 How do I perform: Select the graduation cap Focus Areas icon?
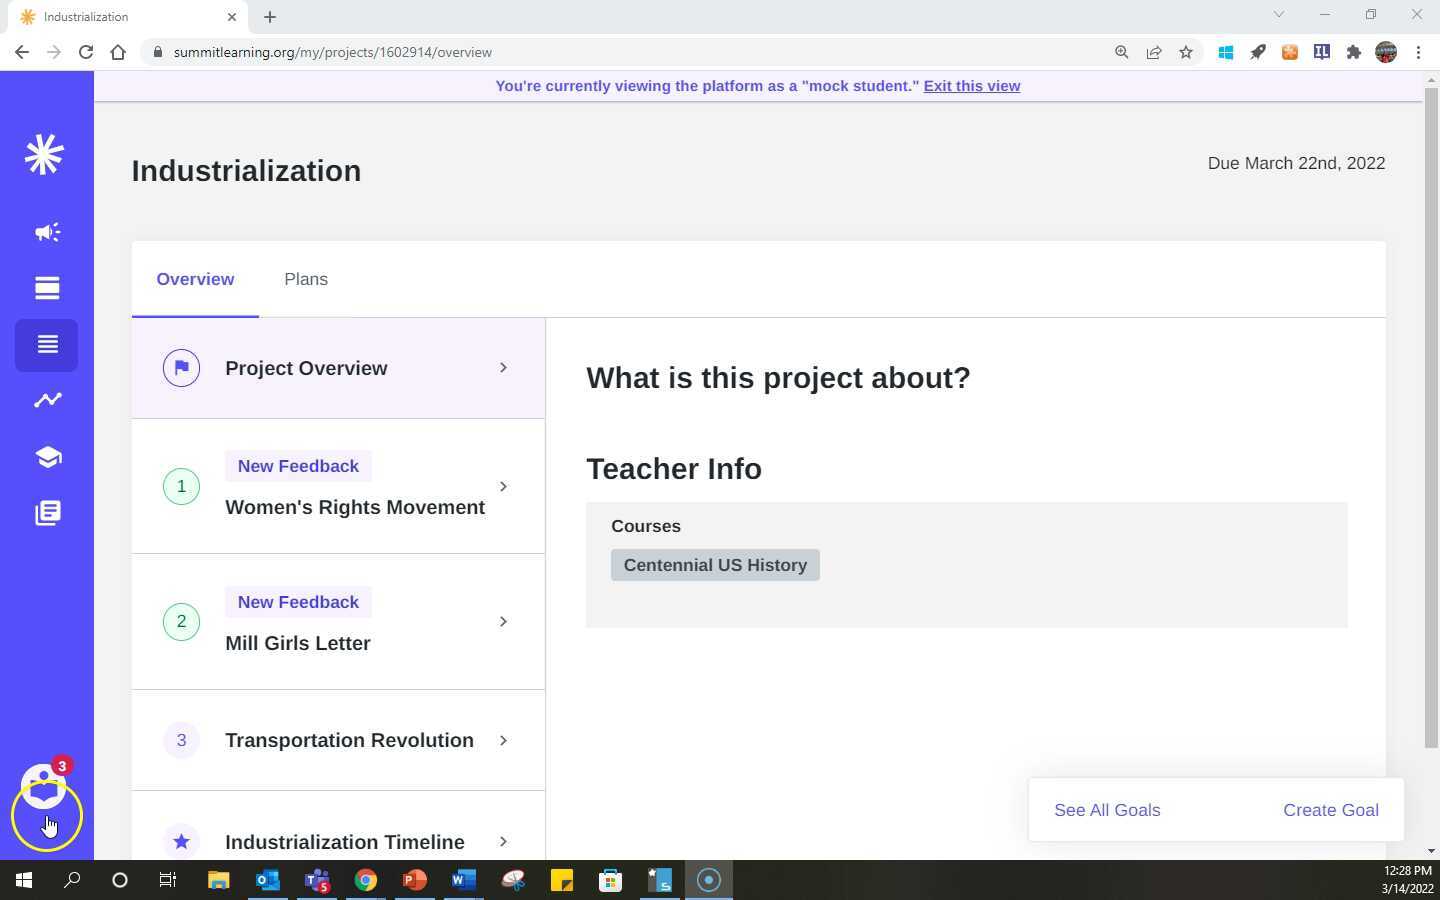coord(46,456)
